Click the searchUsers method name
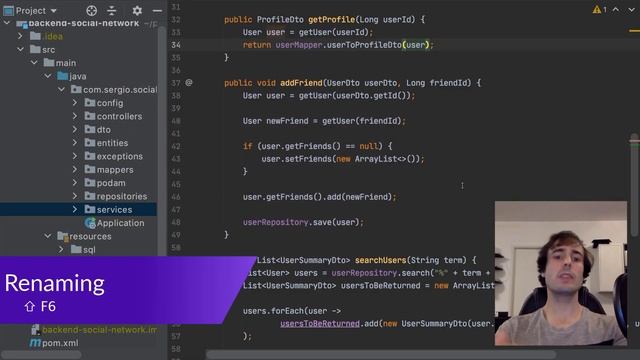The height and width of the screenshot is (360, 640). pos(380,260)
